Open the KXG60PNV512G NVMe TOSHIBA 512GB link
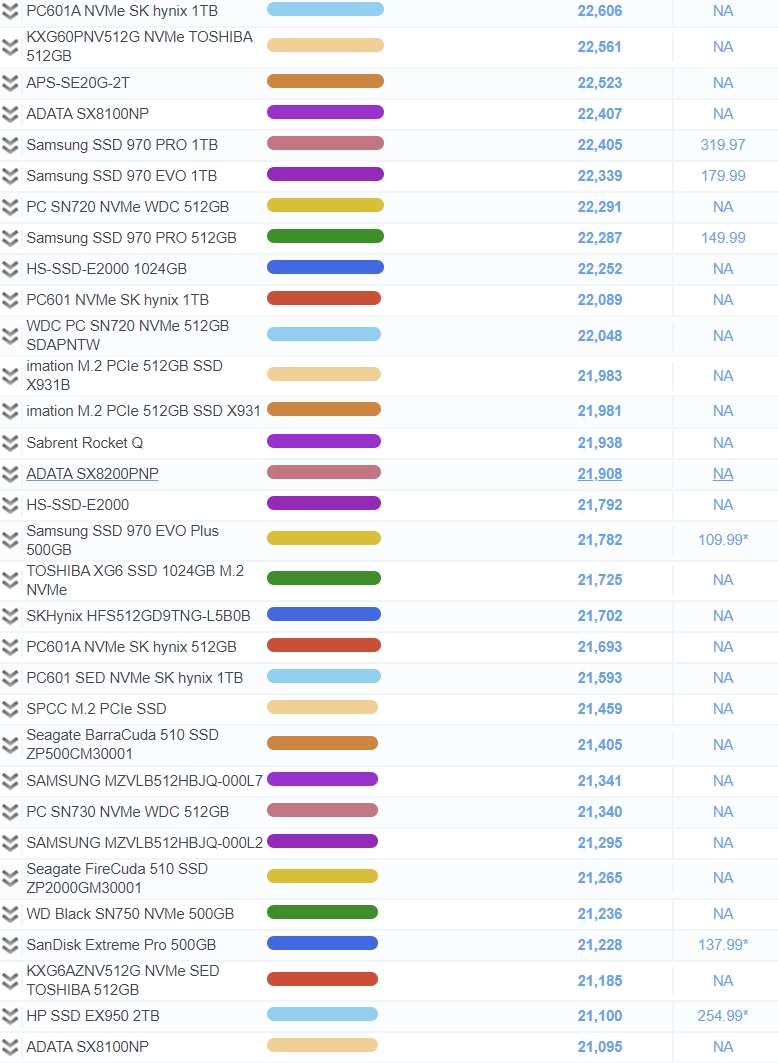Image resolution: width=778 pixels, height=1063 pixels. pyautogui.click(x=139, y=46)
